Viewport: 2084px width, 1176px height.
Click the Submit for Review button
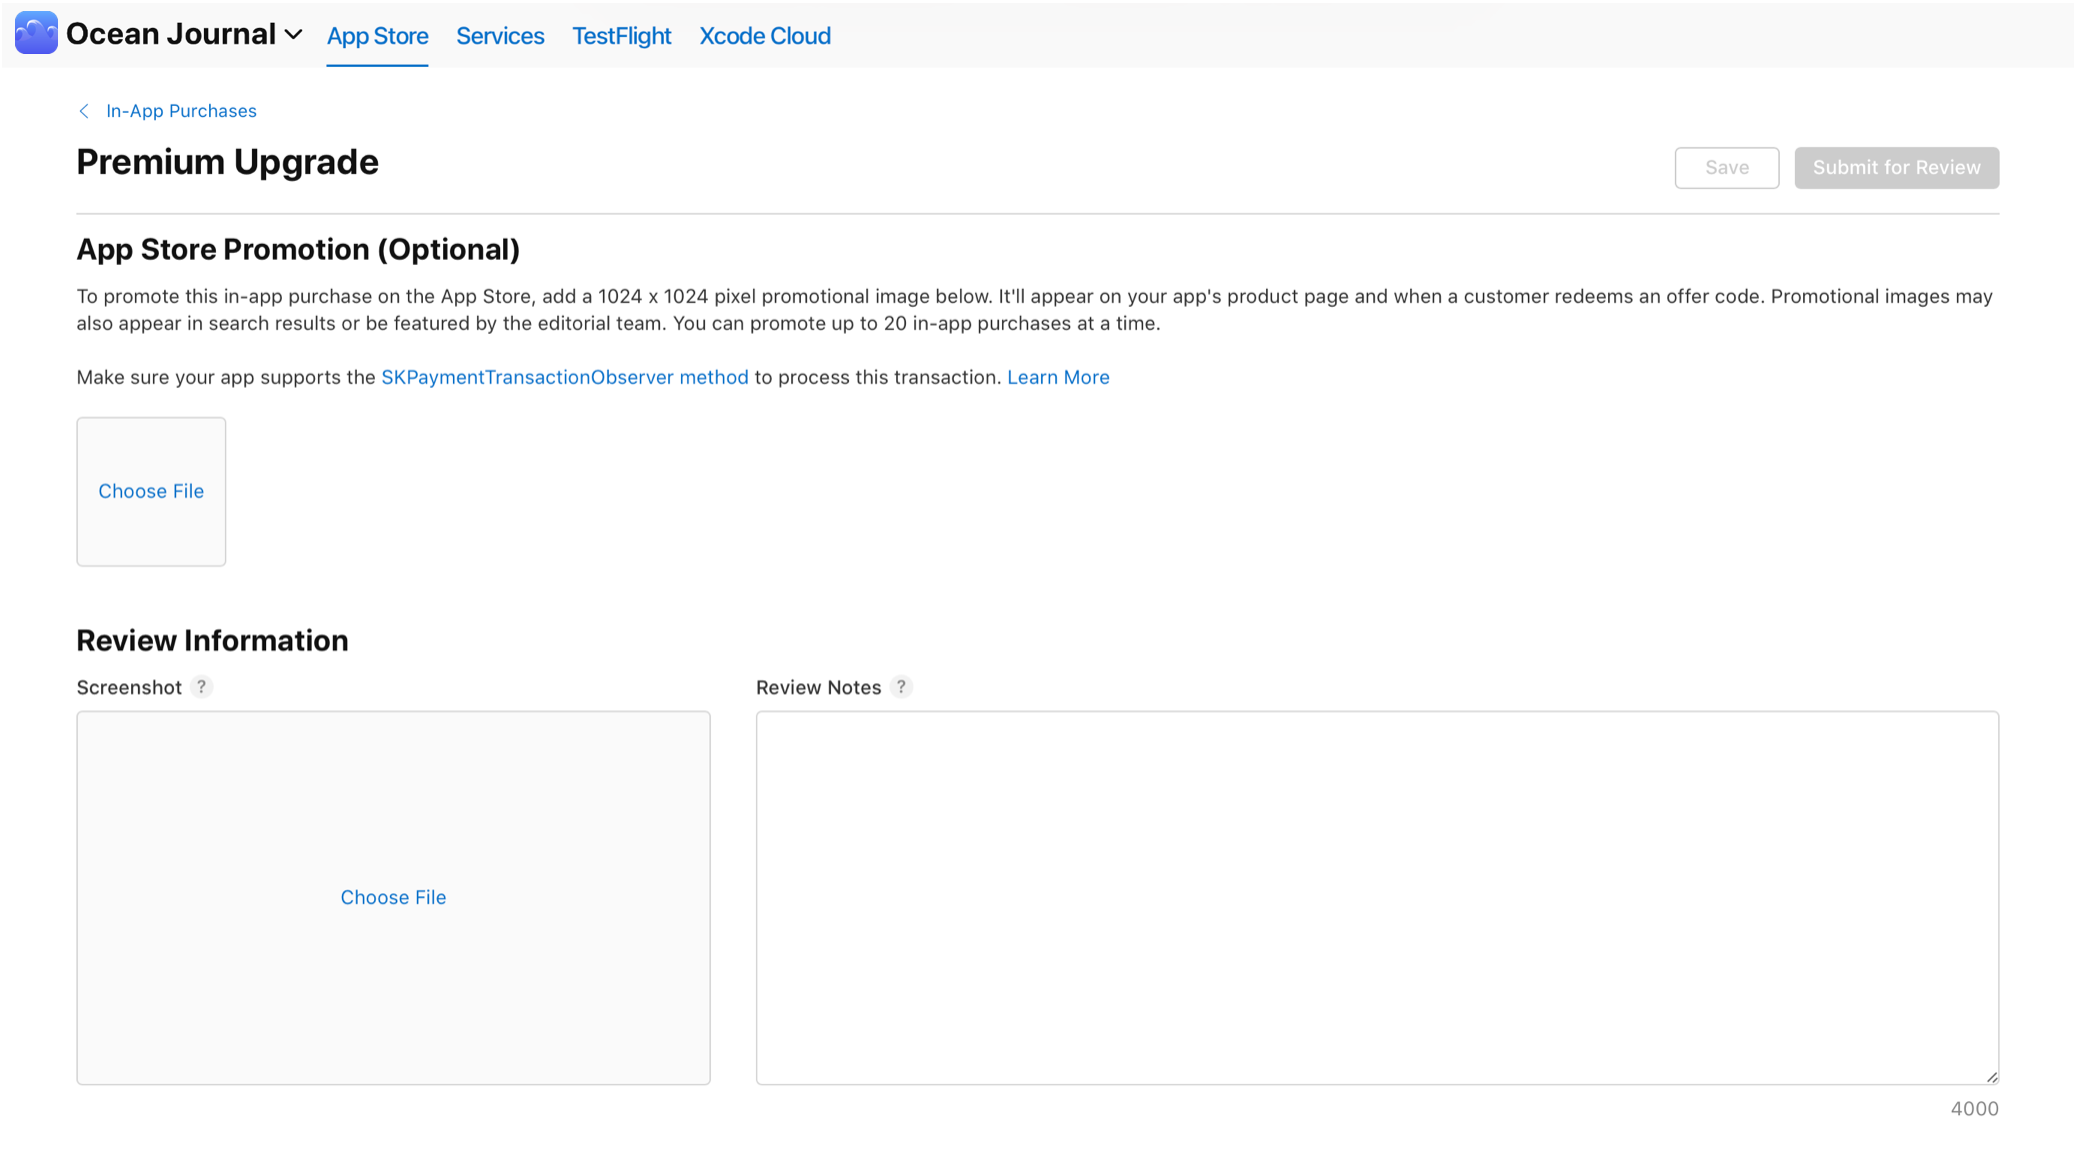point(1896,168)
